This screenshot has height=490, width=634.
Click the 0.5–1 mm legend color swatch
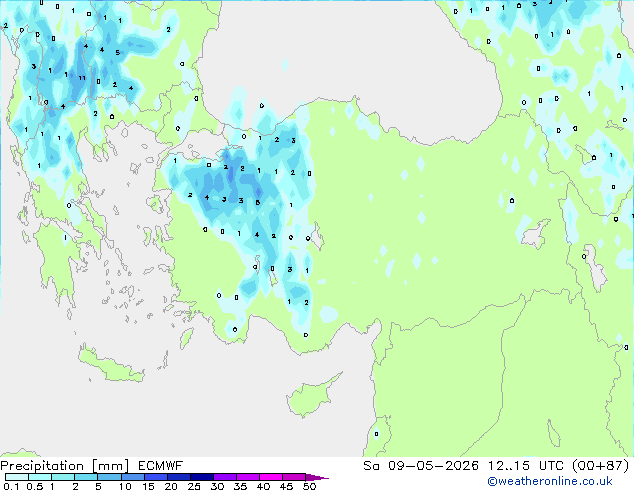click(x=40, y=477)
